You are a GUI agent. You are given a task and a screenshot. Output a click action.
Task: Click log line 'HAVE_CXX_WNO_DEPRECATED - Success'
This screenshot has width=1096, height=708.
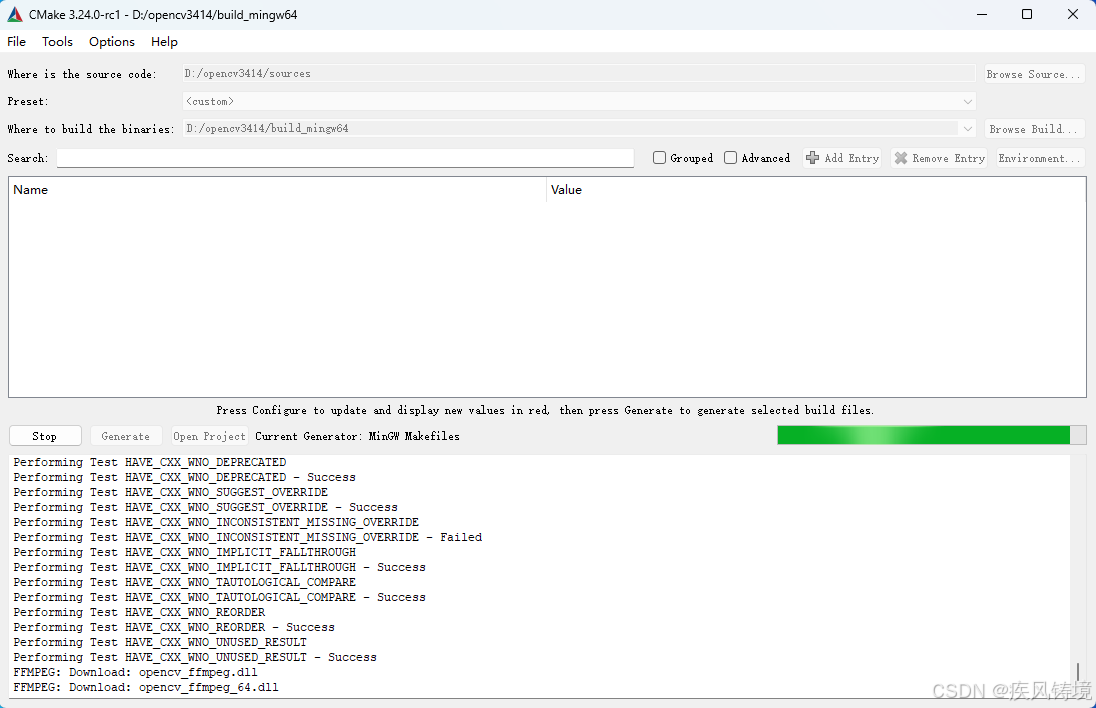(184, 477)
